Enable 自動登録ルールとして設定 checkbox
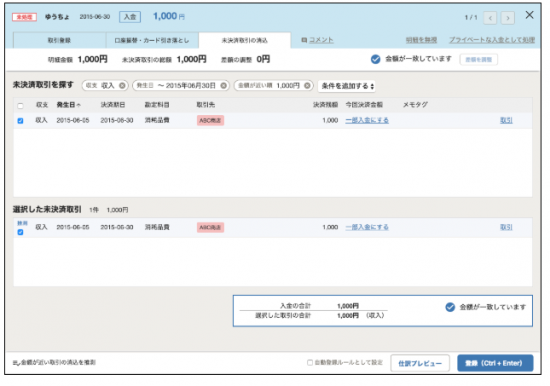This screenshot has height=386, width=550. click(310, 362)
